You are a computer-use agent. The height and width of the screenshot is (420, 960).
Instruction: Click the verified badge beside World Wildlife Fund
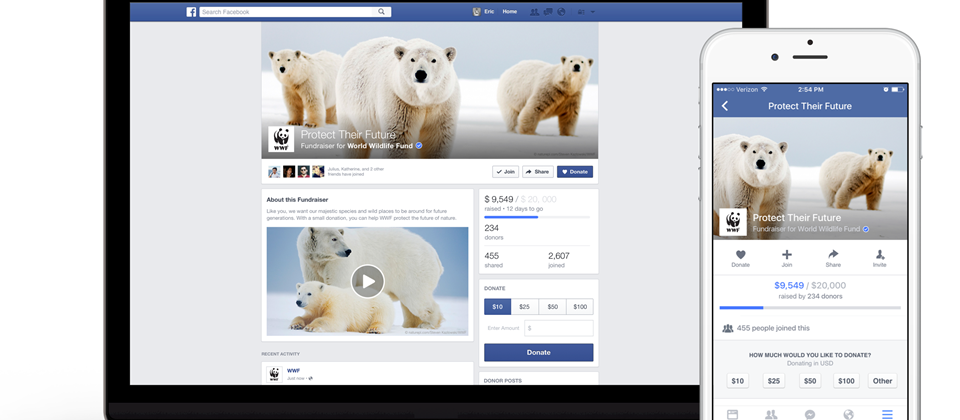419,146
